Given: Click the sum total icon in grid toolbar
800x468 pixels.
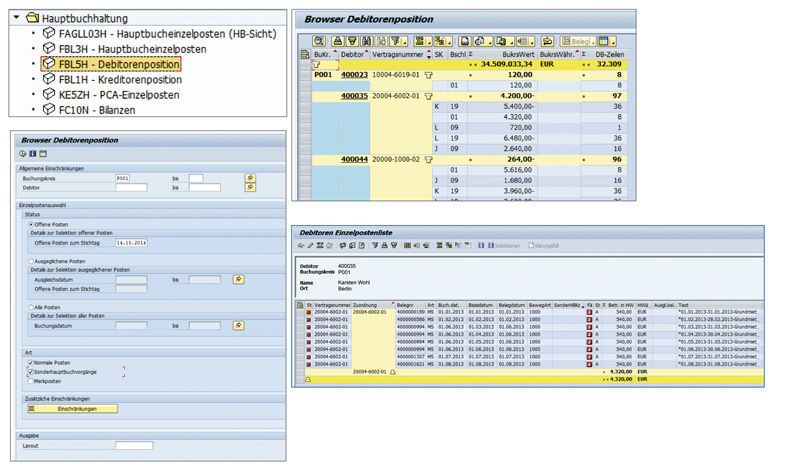Looking at the screenshot, I should (419, 41).
